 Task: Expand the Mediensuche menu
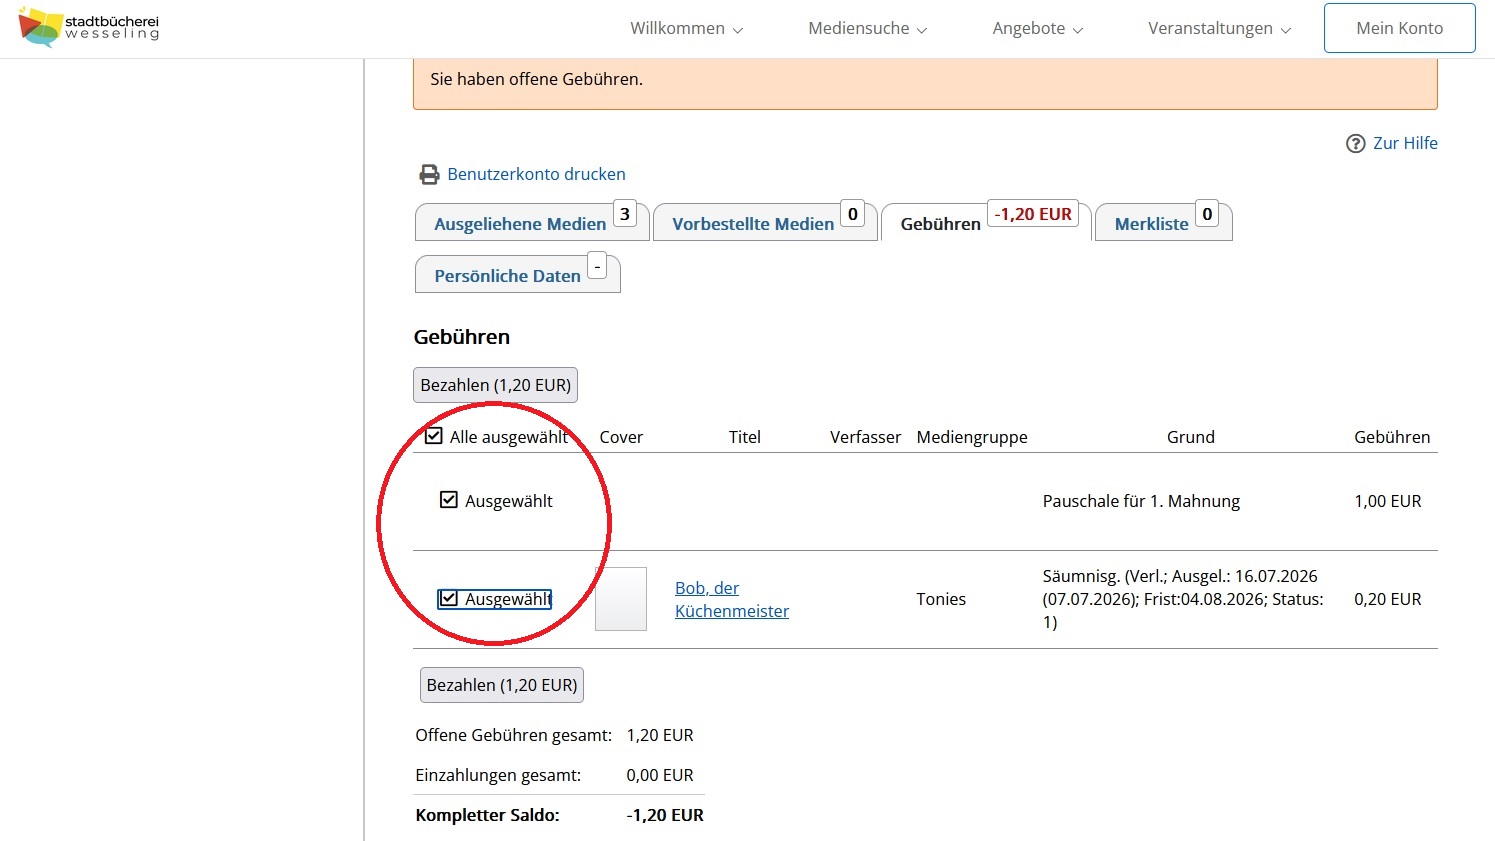[867, 28]
